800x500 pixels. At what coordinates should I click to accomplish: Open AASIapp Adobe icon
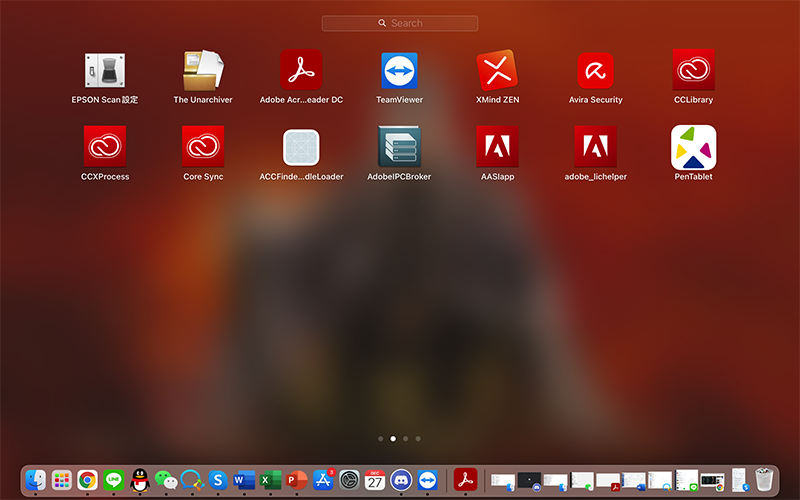pyautogui.click(x=497, y=146)
